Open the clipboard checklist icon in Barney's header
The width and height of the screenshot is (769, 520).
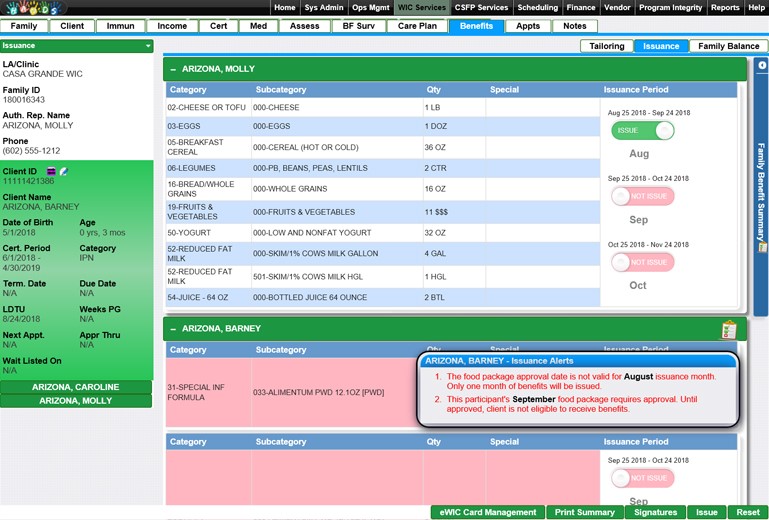click(728, 329)
